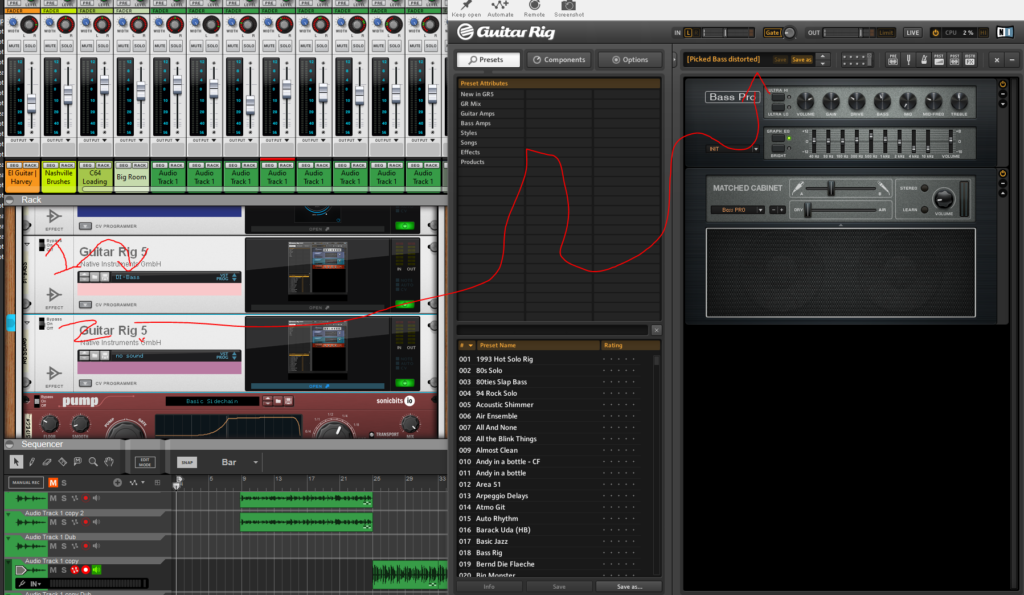Select the Selection arrow tool in Sequencer
The height and width of the screenshot is (595, 1024).
pyautogui.click(x=16, y=462)
